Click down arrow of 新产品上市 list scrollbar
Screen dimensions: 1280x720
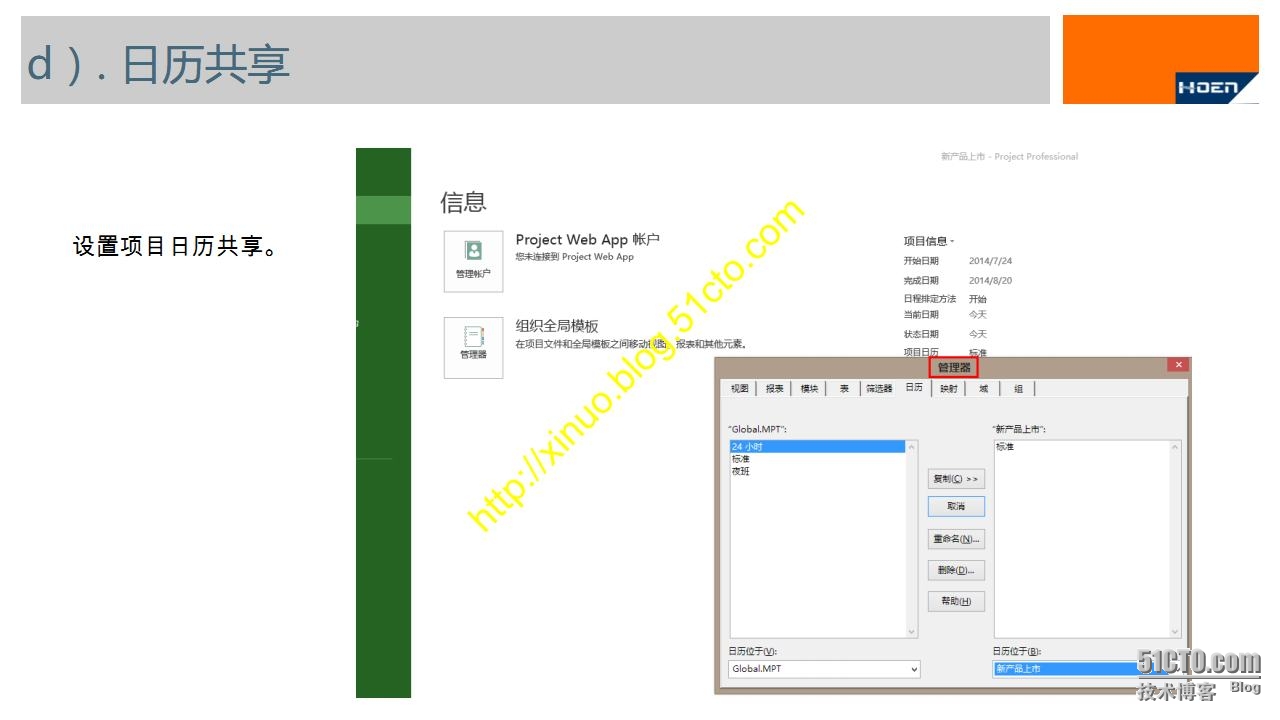pos(1176,632)
